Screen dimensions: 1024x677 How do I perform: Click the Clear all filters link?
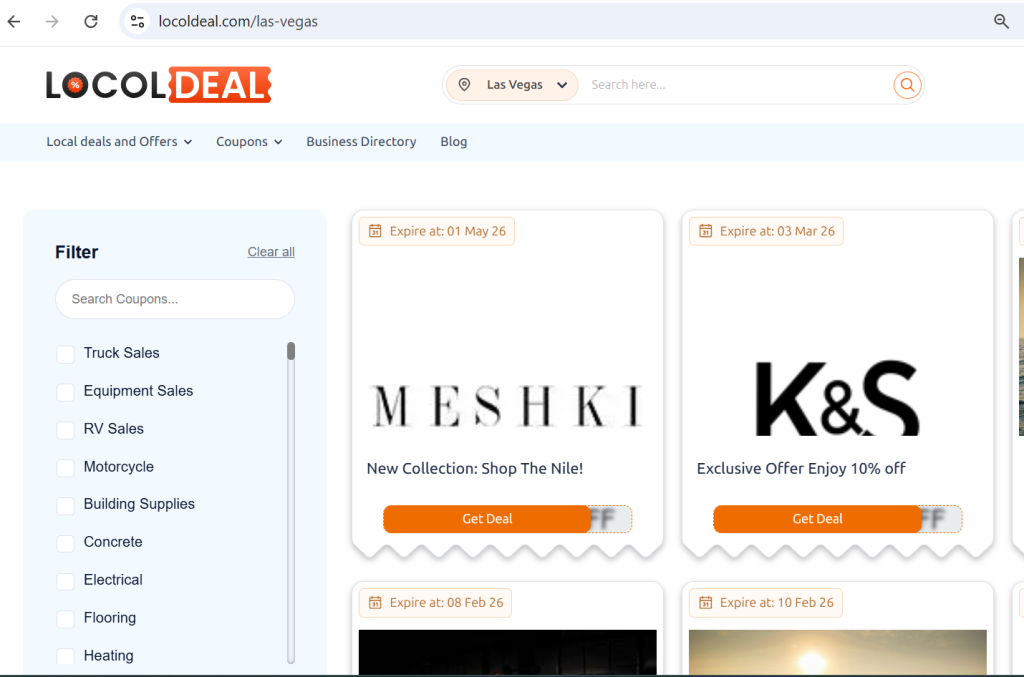pyautogui.click(x=270, y=252)
